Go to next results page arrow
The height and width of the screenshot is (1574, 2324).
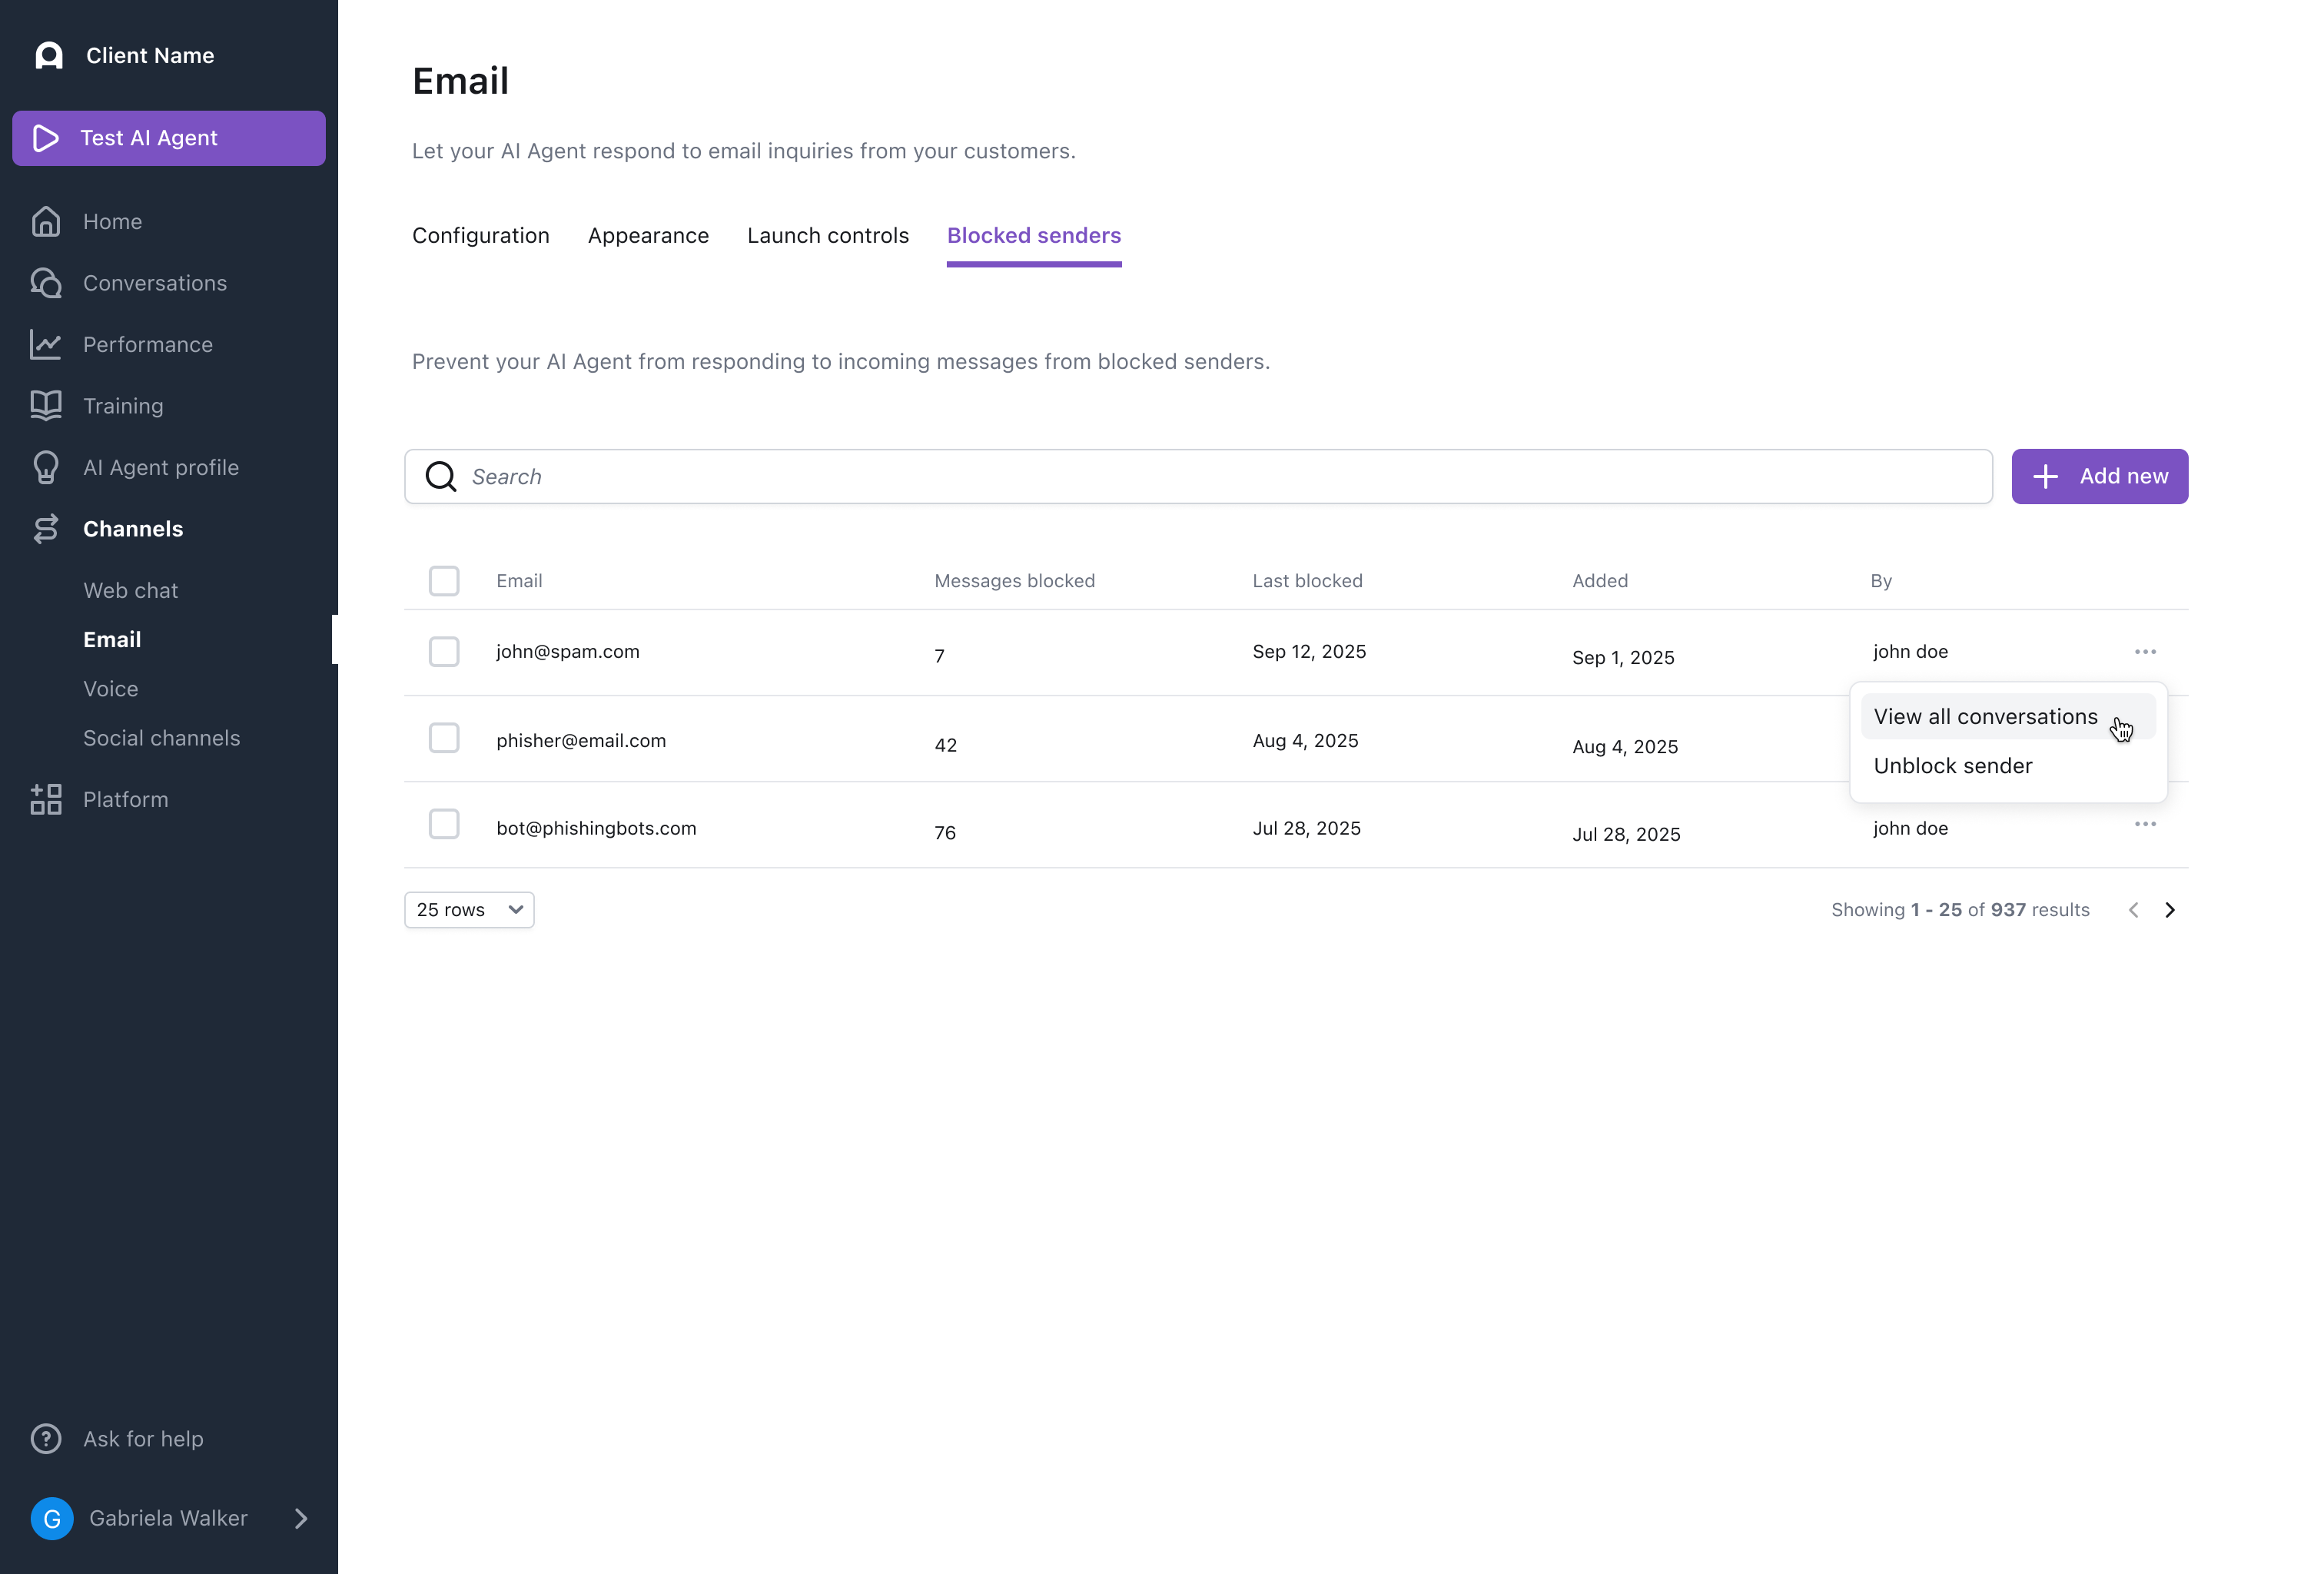[2170, 910]
